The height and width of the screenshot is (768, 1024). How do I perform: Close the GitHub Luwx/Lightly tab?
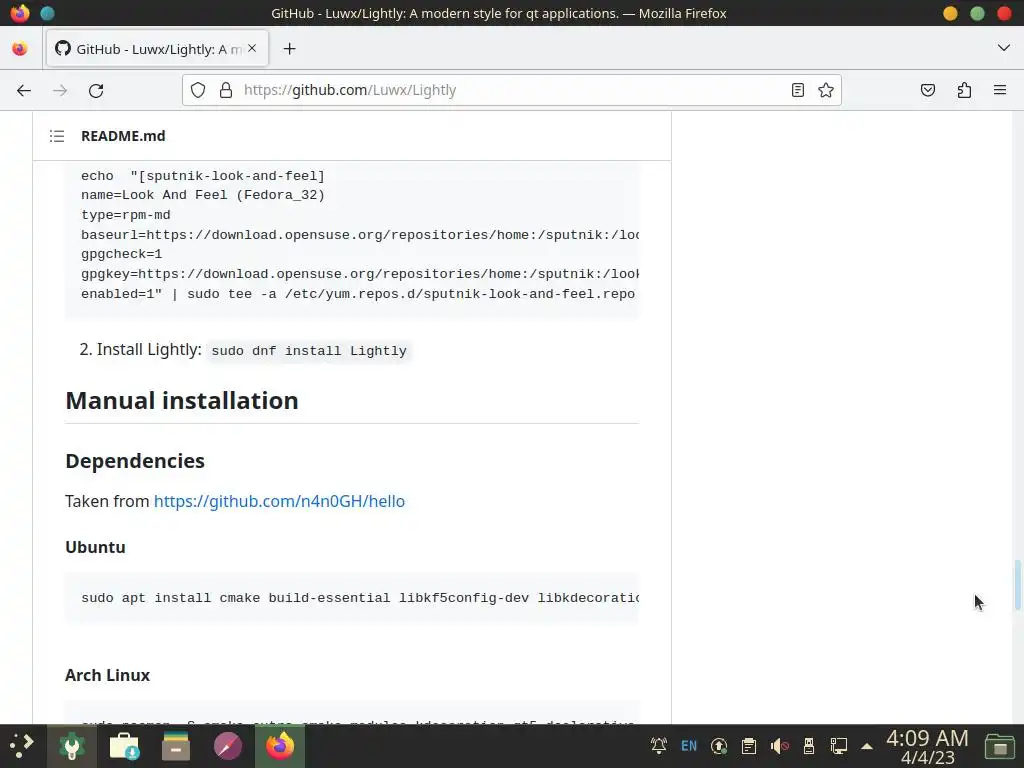tap(252, 48)
